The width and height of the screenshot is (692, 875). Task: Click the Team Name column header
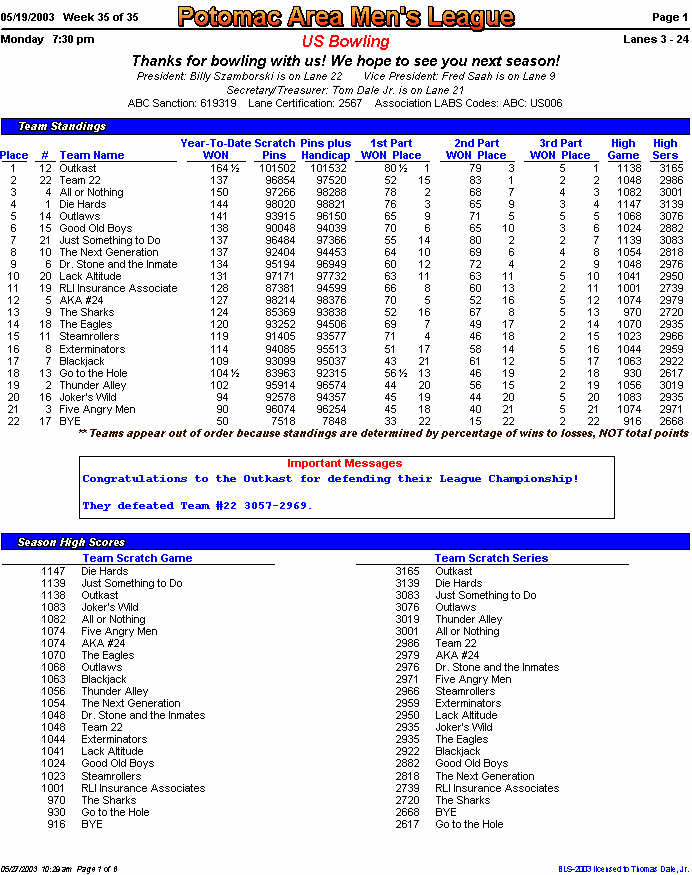pyautogui.click(x=92, y=155)
